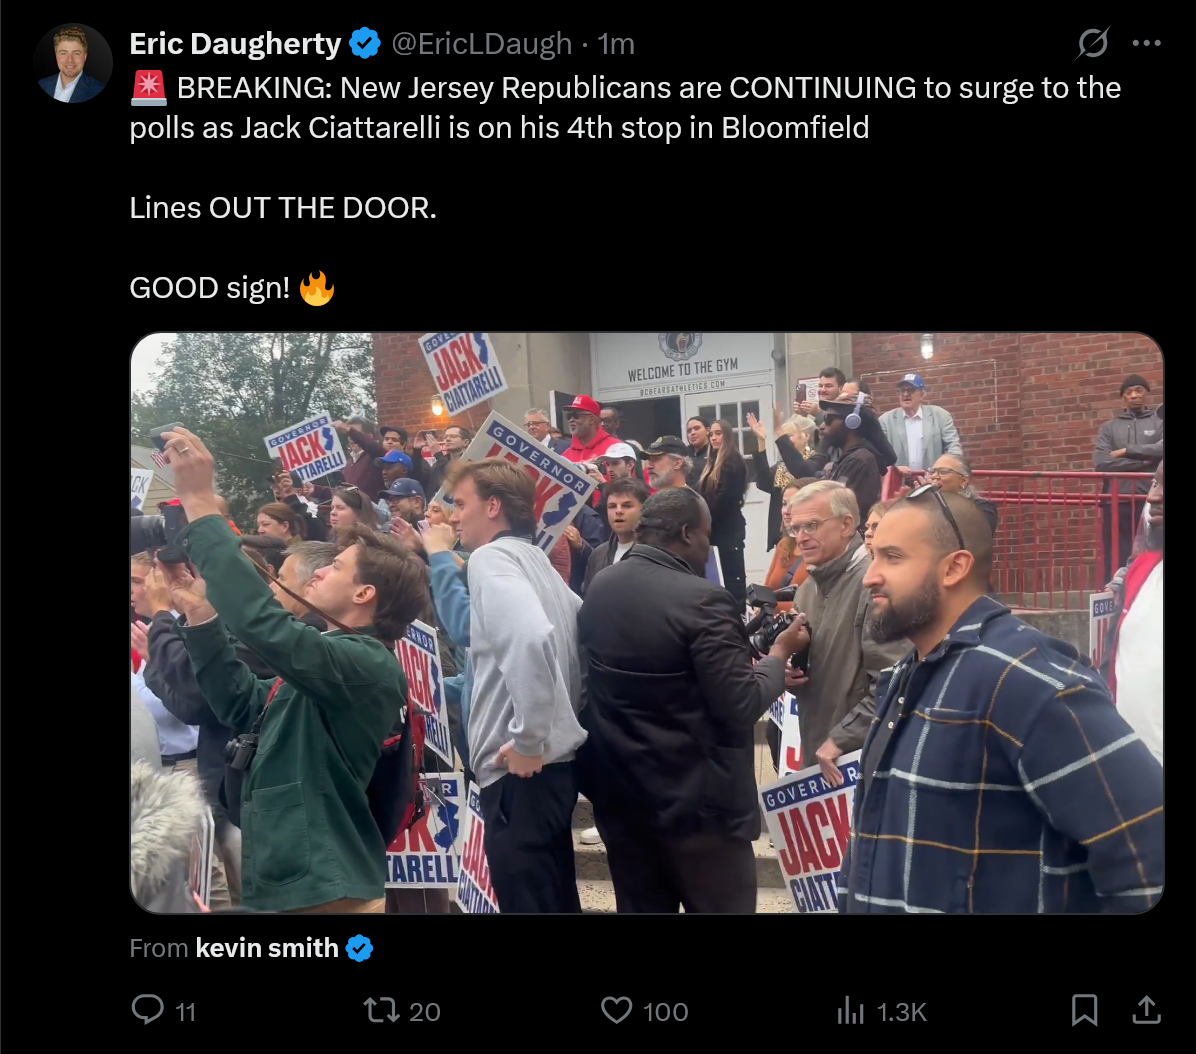1196x1054 pixels.
Task: Open kevin smith's profile from video credit
Action: pos(267,948)
